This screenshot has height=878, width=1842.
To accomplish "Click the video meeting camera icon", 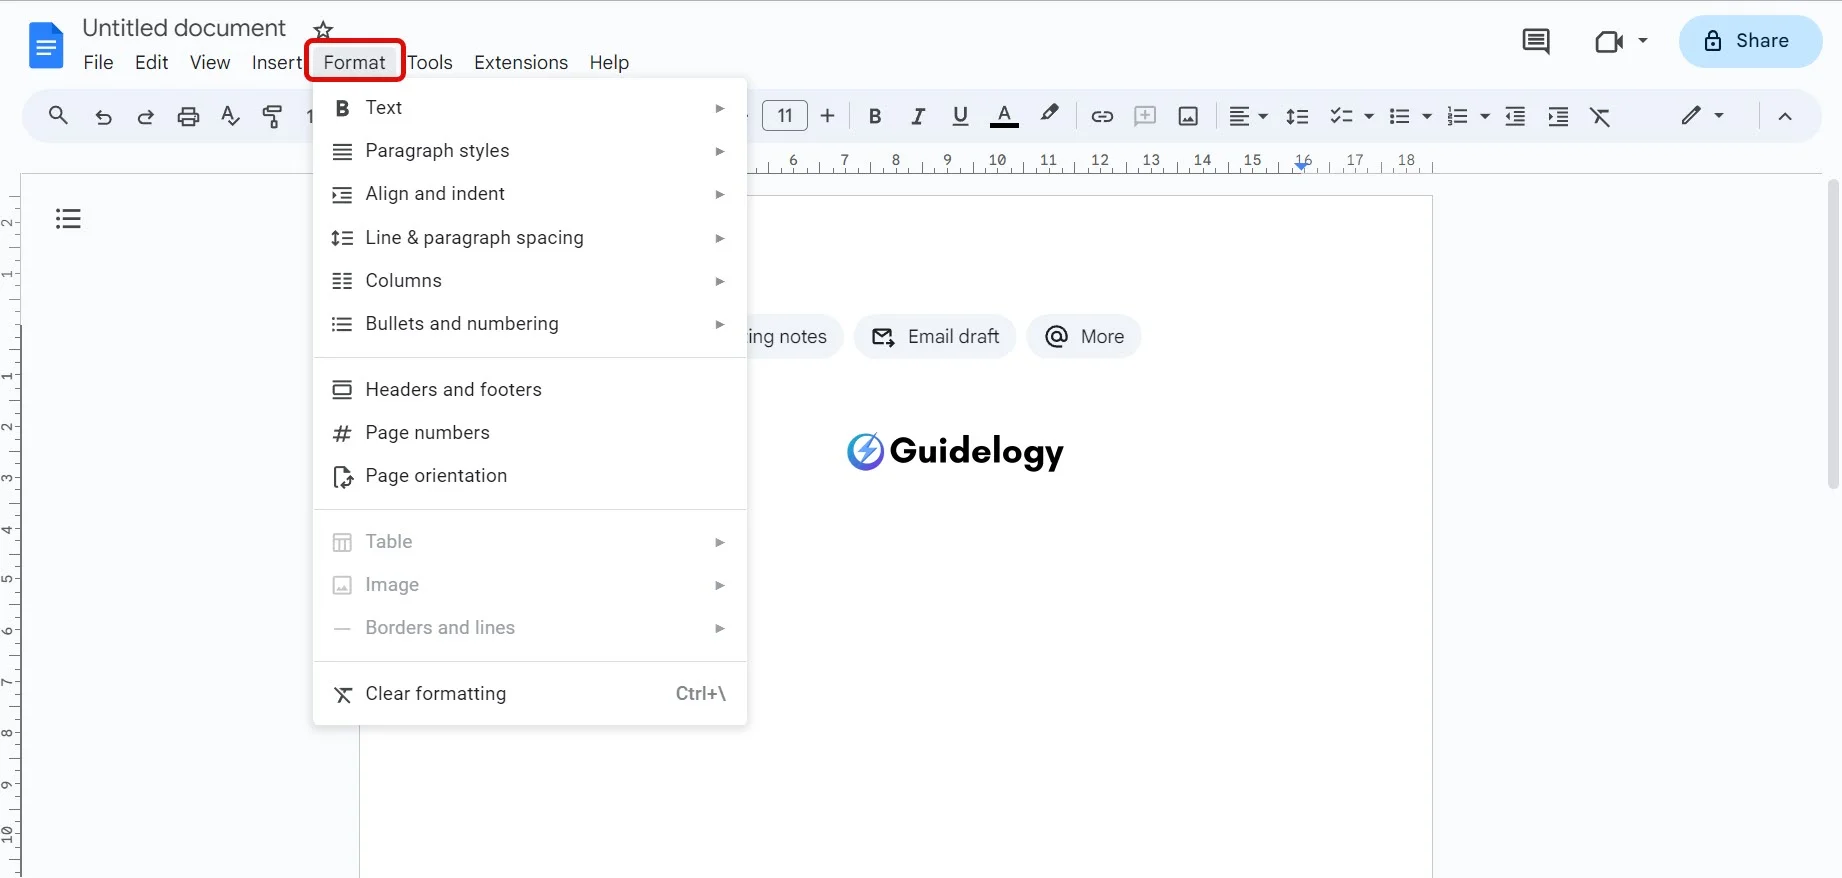I will tap(1609, 41).
